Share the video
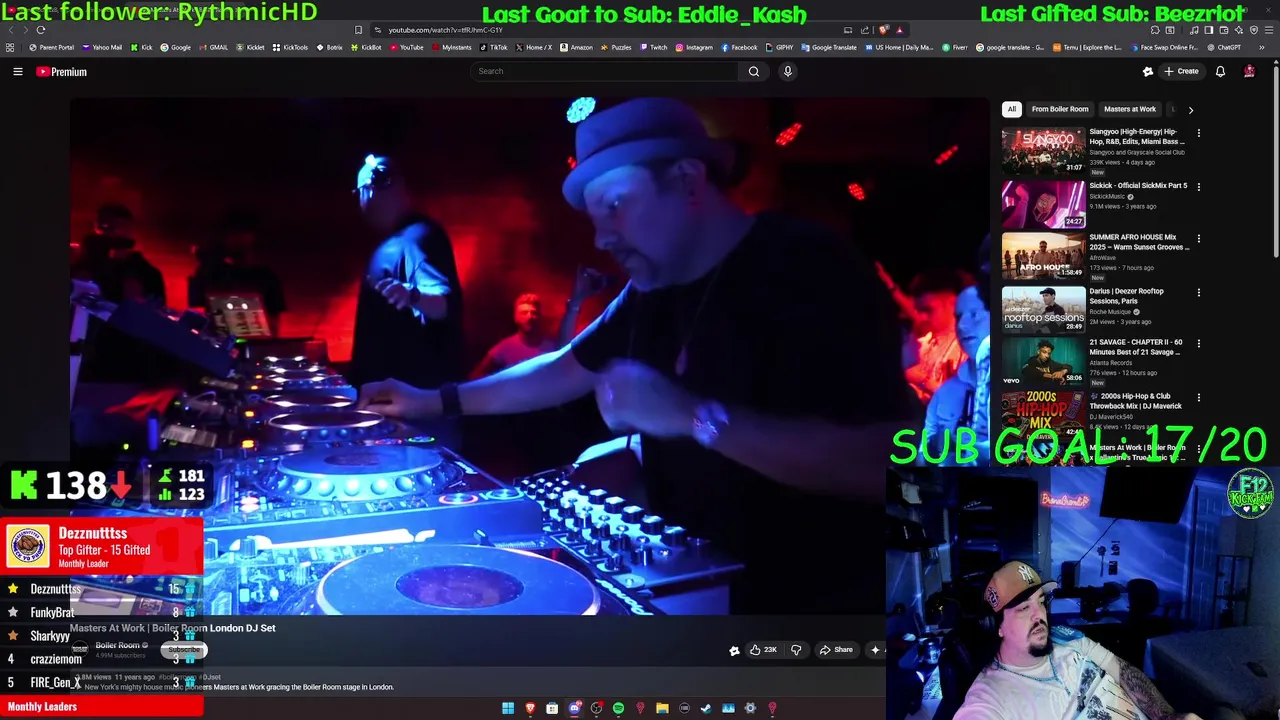1280x720 pixels. pyautogui.click(x=836, y=650)
